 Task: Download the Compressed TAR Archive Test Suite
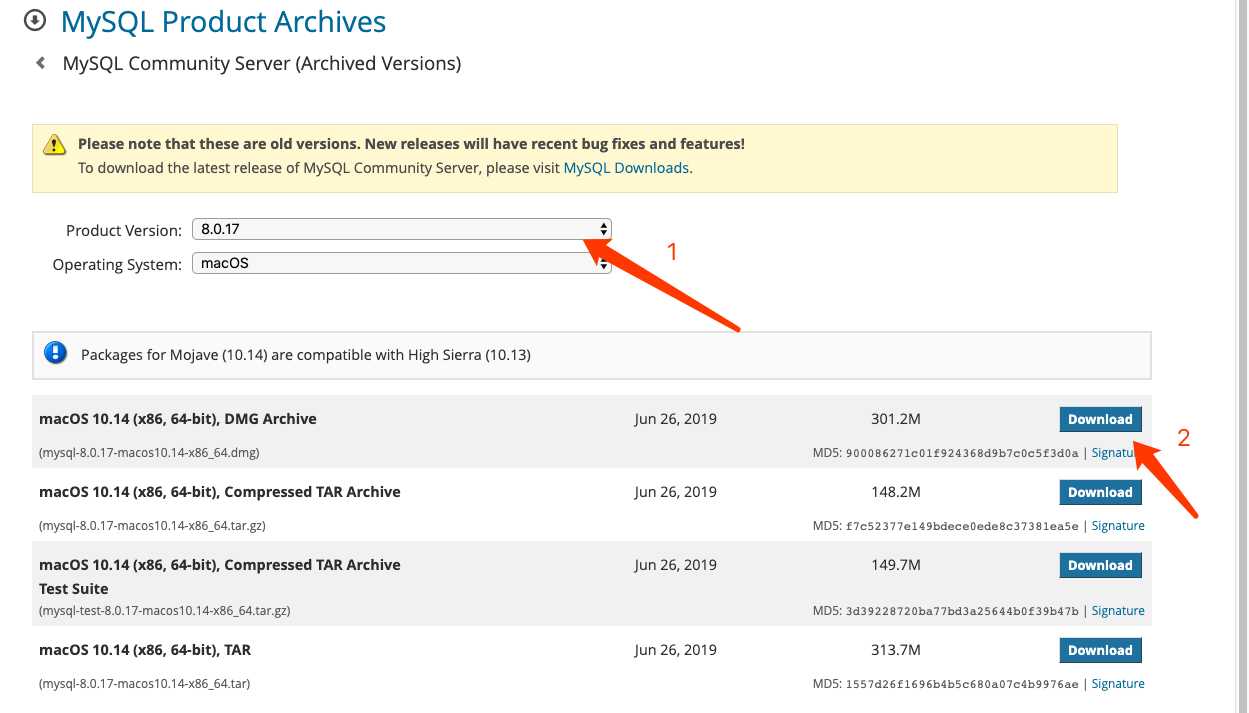point(1100,565)
